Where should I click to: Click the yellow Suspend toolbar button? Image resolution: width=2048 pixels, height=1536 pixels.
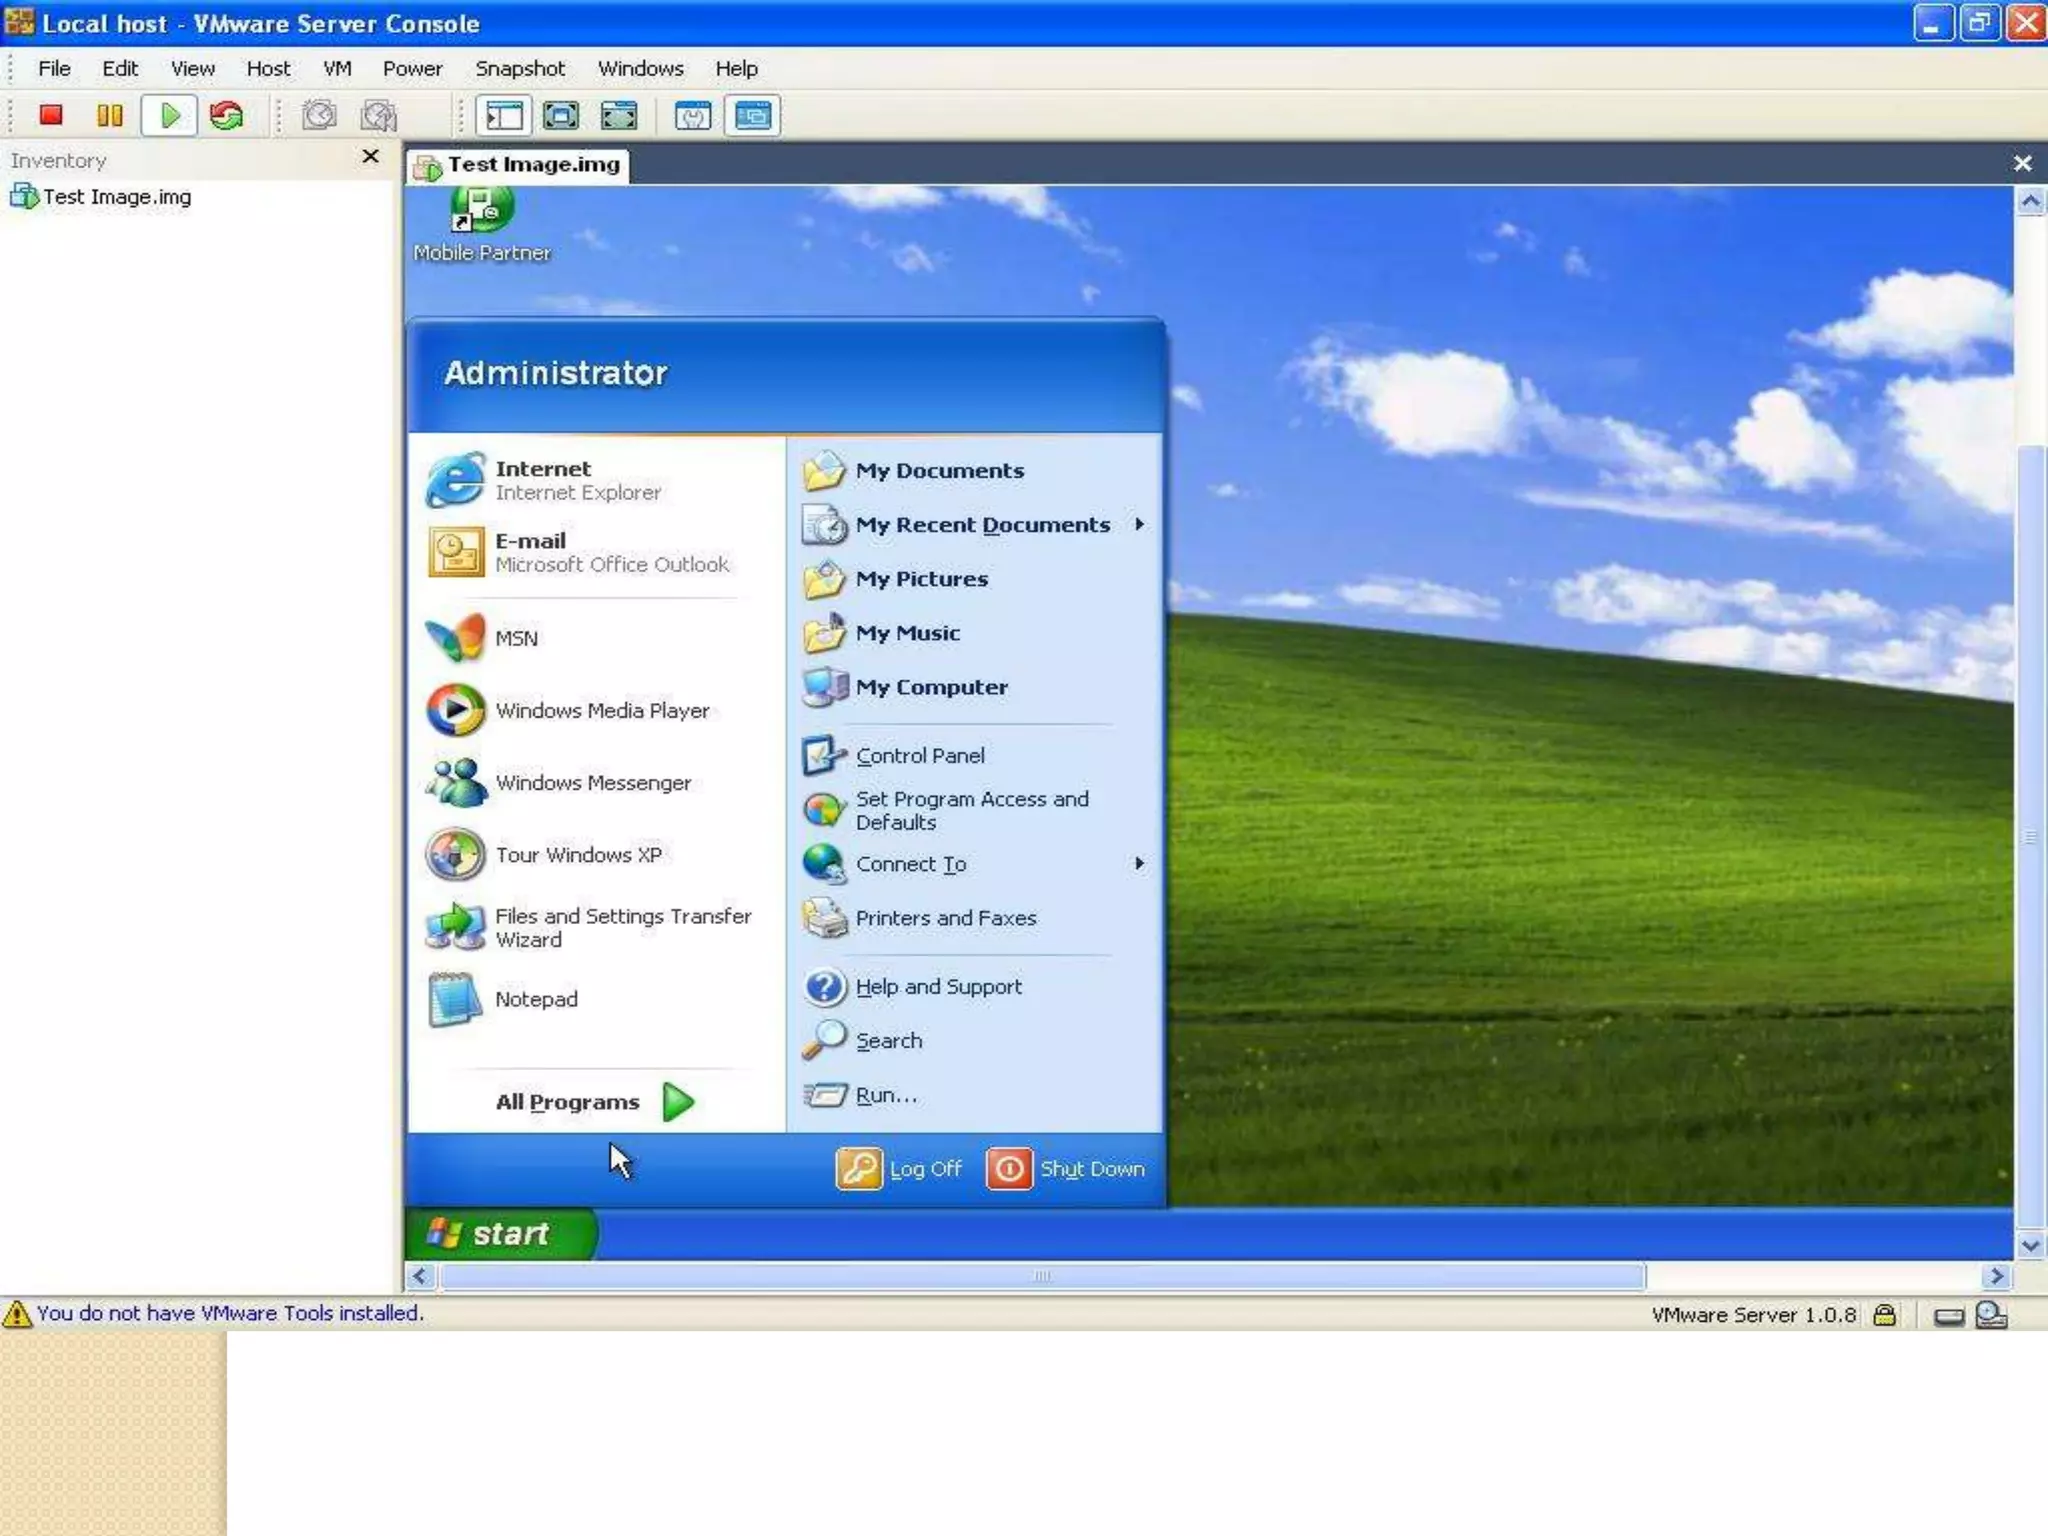pyautogui.click(x=110, y=116)
